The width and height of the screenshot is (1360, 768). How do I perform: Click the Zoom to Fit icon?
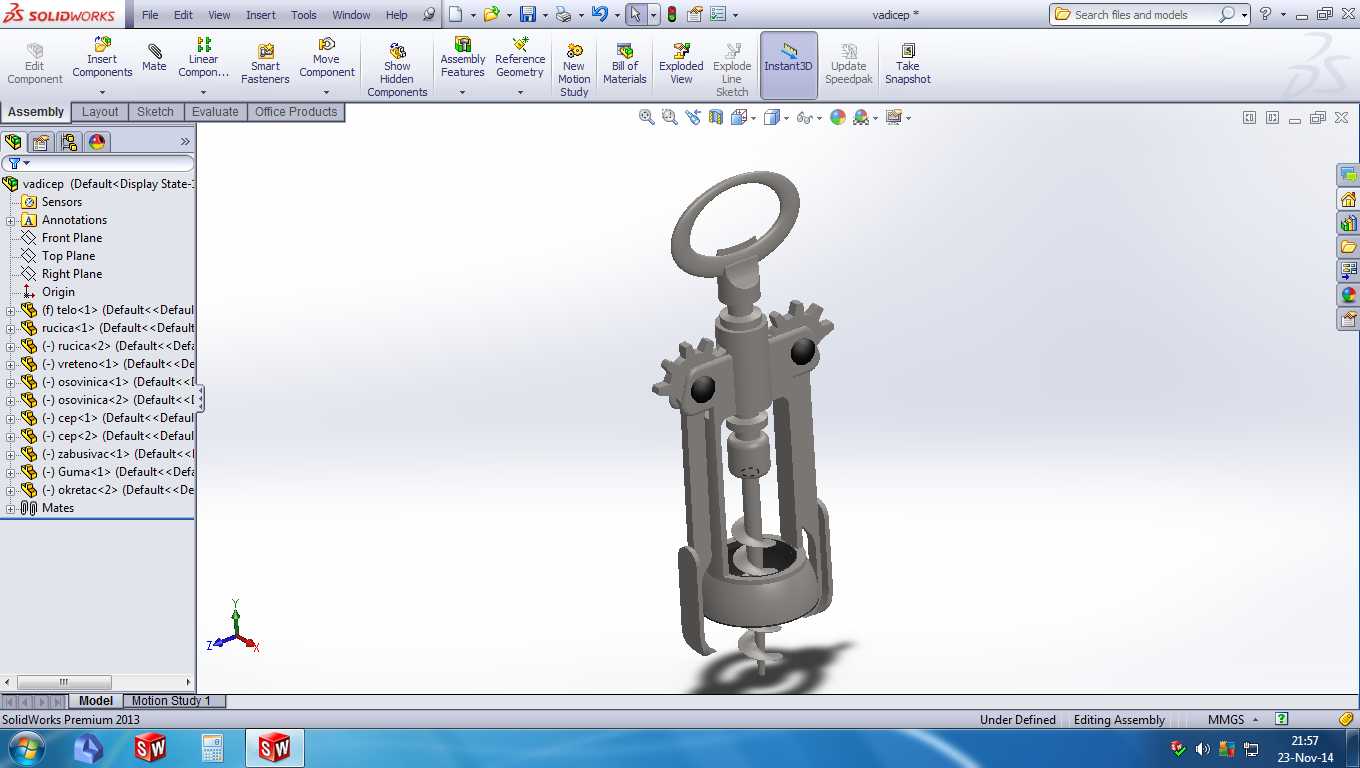[x=647, y=117]
